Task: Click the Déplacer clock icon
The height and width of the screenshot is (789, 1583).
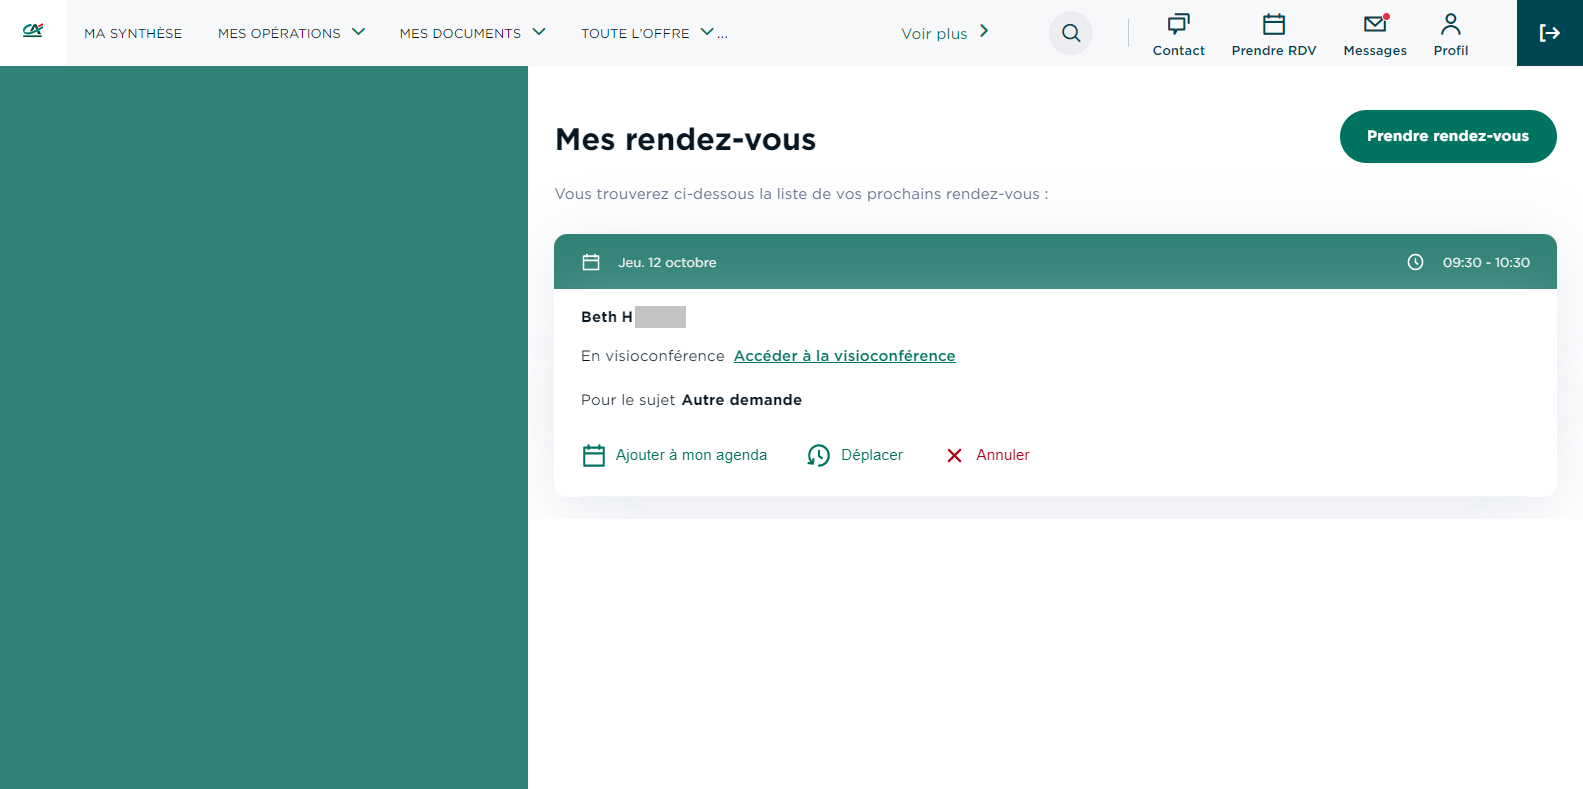Action: [x=818, y=456]
